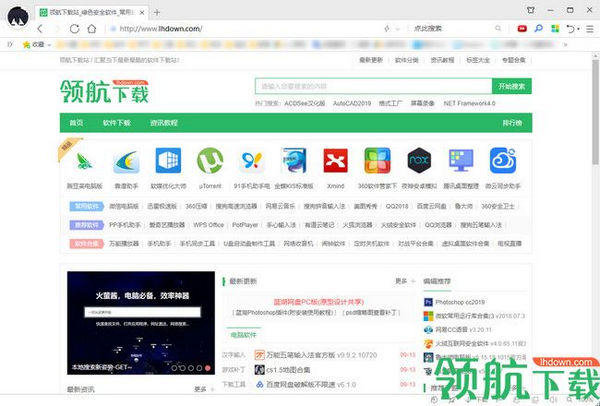600x406 pixels.
Task: Close the current browser tab
Action: pos(142,13)
